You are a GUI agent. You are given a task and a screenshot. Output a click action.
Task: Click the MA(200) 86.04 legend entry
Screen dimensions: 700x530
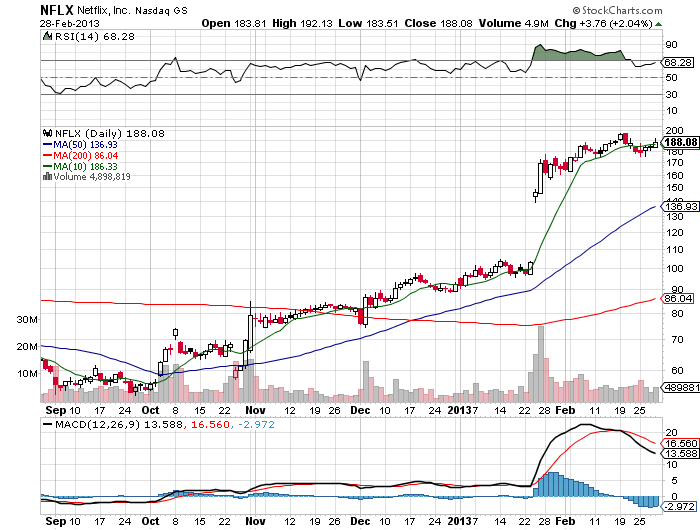point(80,156)
